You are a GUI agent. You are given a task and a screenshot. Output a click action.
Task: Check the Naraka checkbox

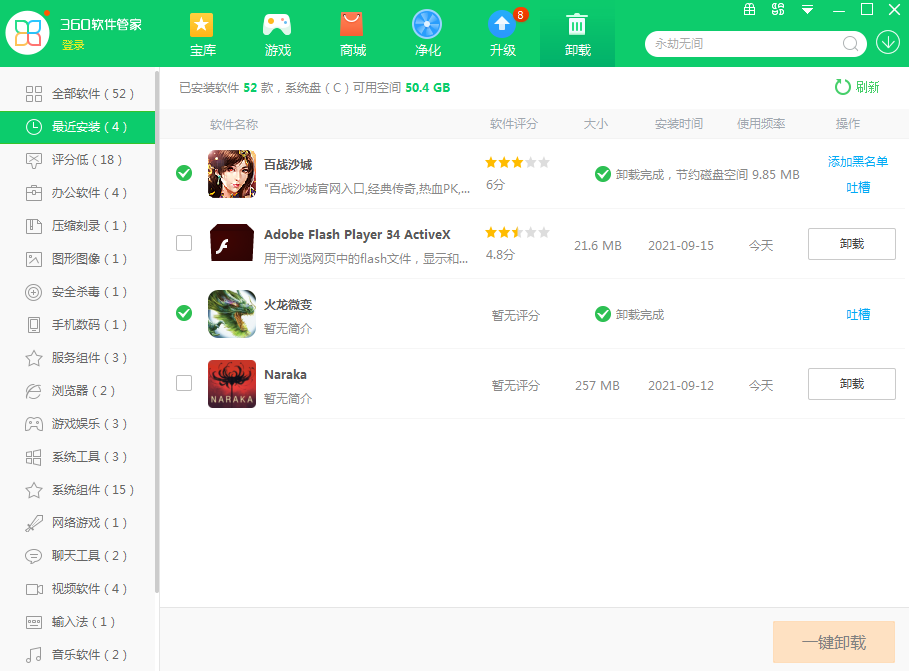click(x=184, y=383)
